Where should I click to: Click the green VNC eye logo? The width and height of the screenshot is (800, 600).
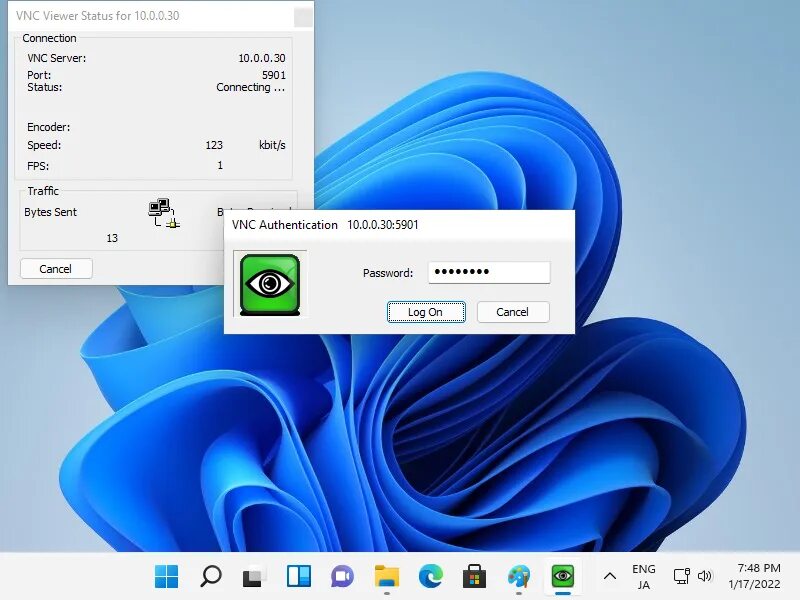coord(270,284)
